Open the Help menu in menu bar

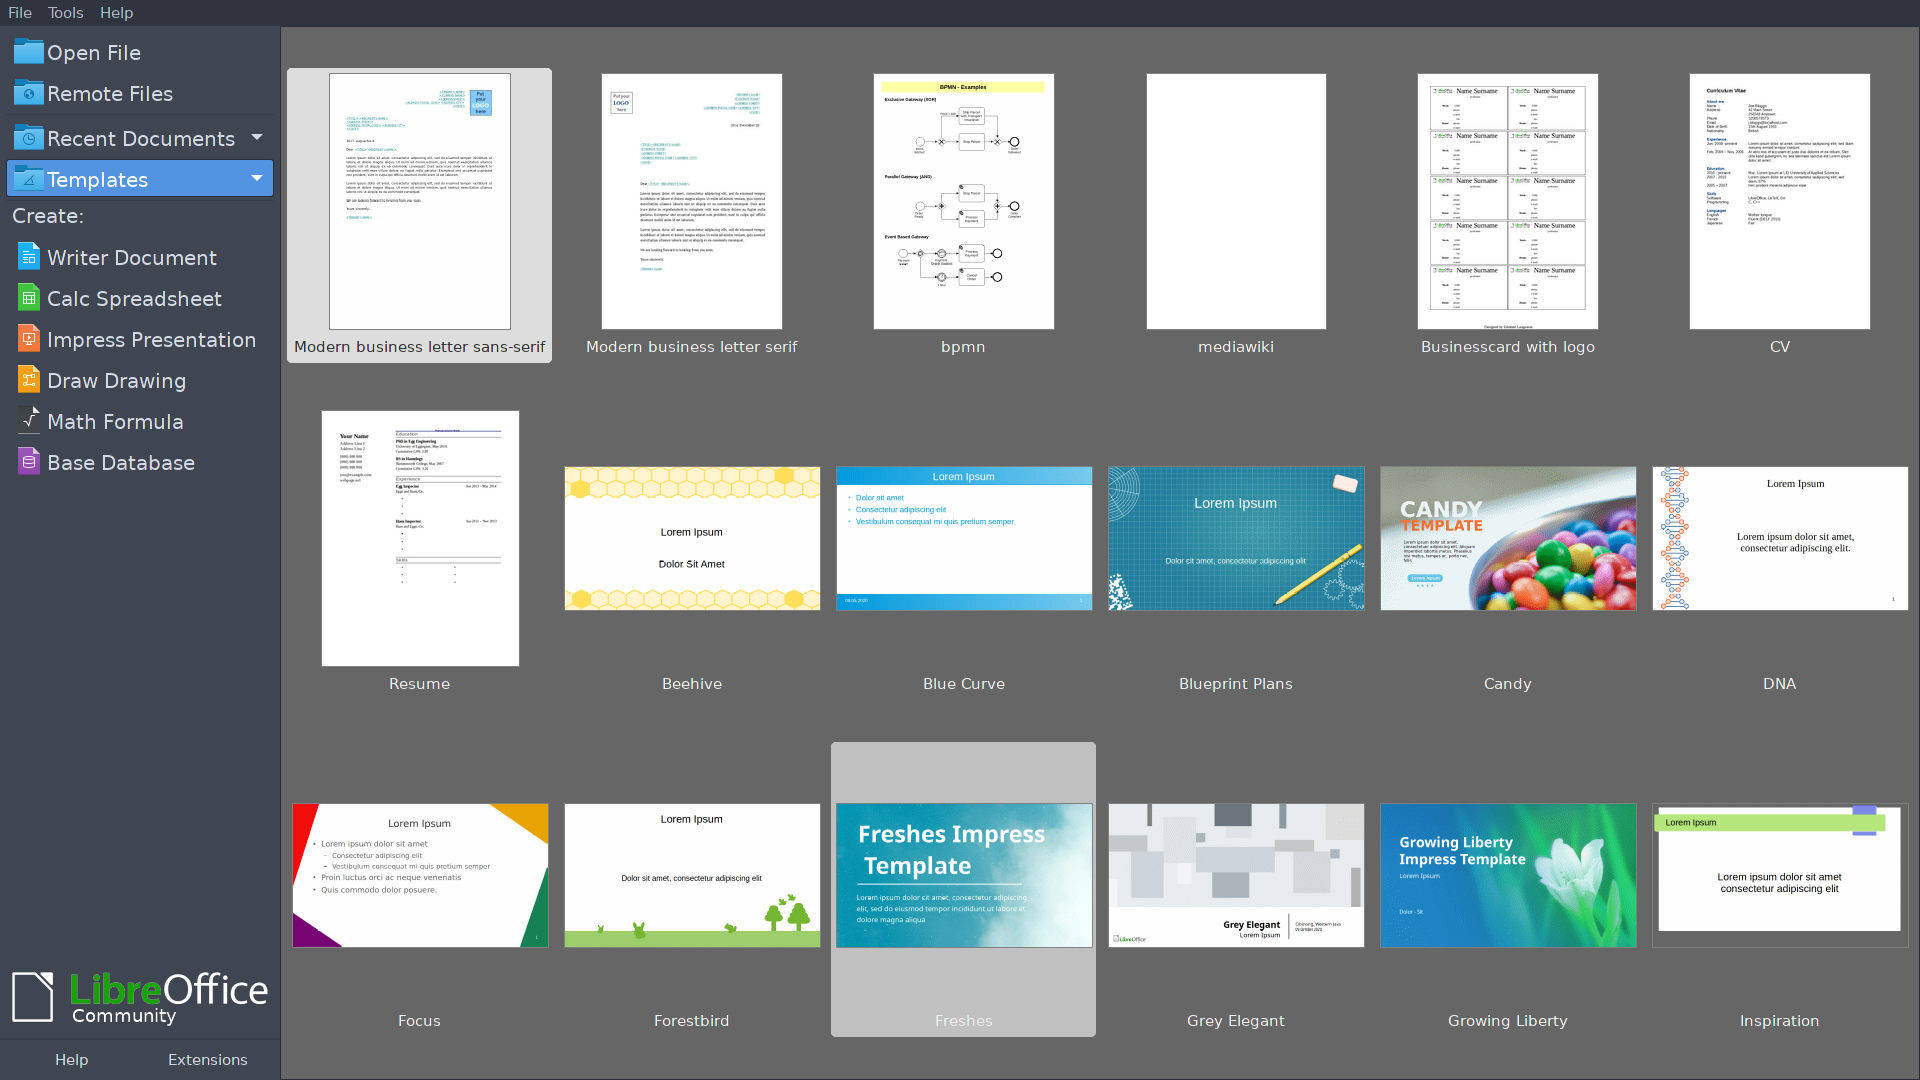[116, 13]
